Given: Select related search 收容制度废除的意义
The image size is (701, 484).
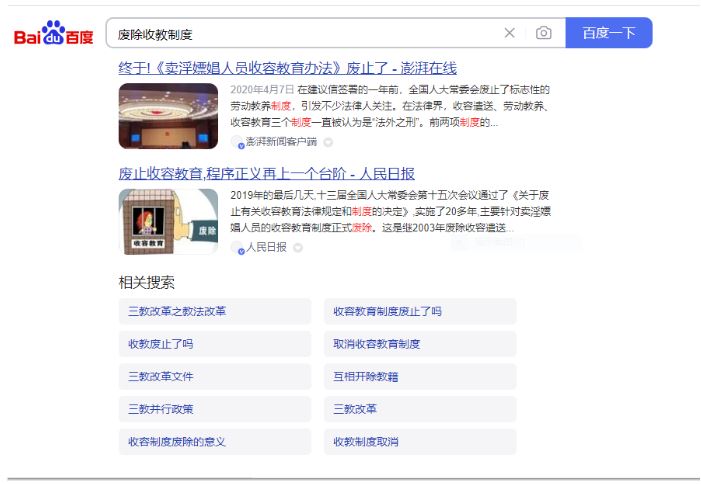Looking at the screenshot, I should point(215,442).
